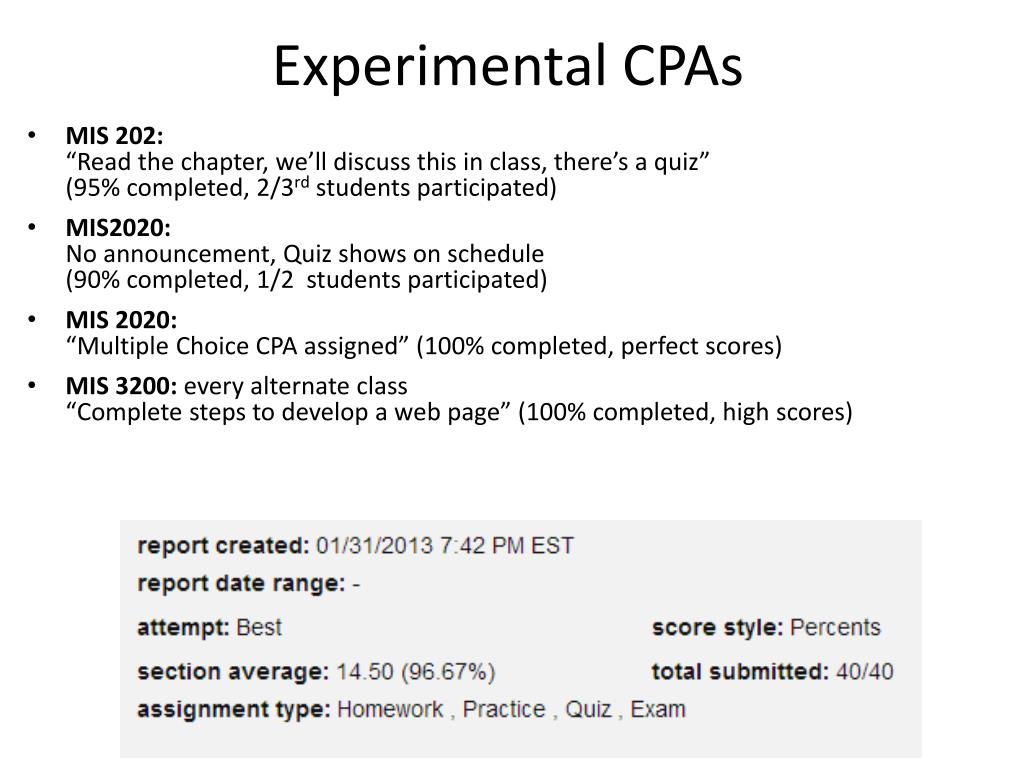Select the '95% completed' results line
The width and height of the screenshot is (1024, 768).
click(311, 188)
